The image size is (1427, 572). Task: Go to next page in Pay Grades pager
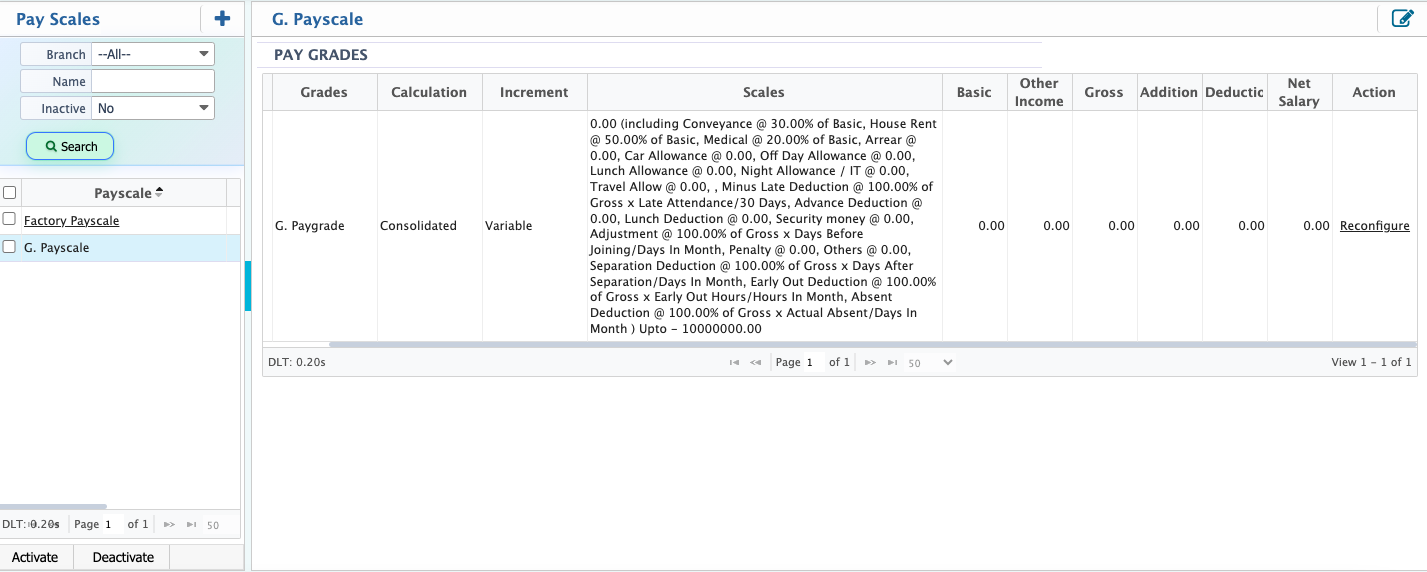coord(870,362)
